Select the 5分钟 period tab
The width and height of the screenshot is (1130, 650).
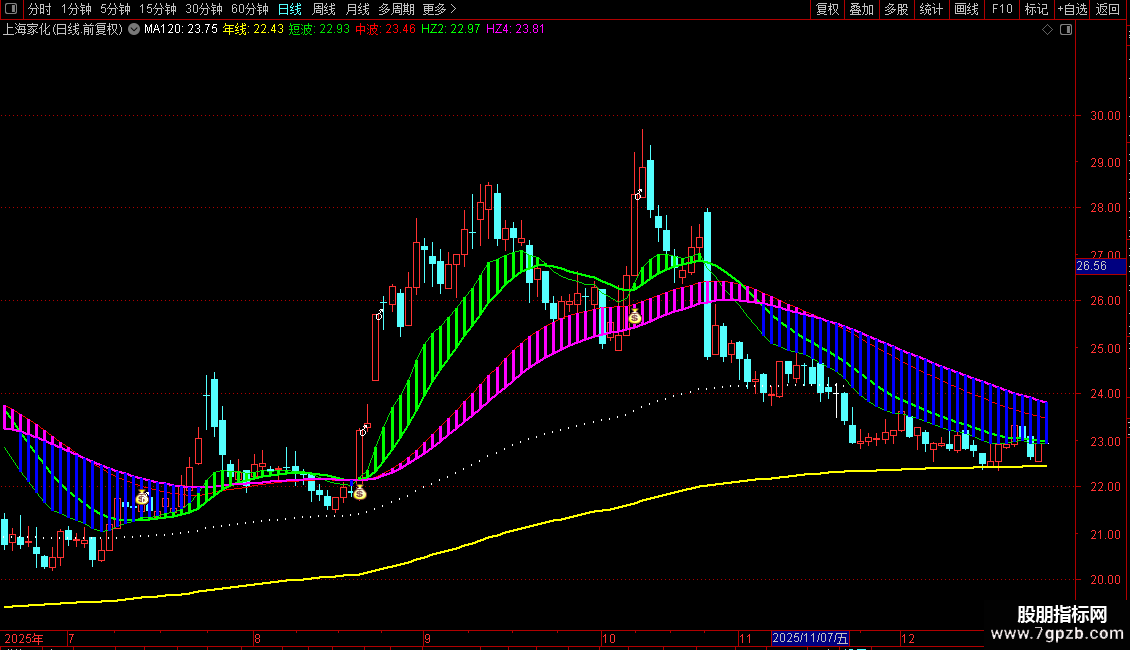click(115, 9)
